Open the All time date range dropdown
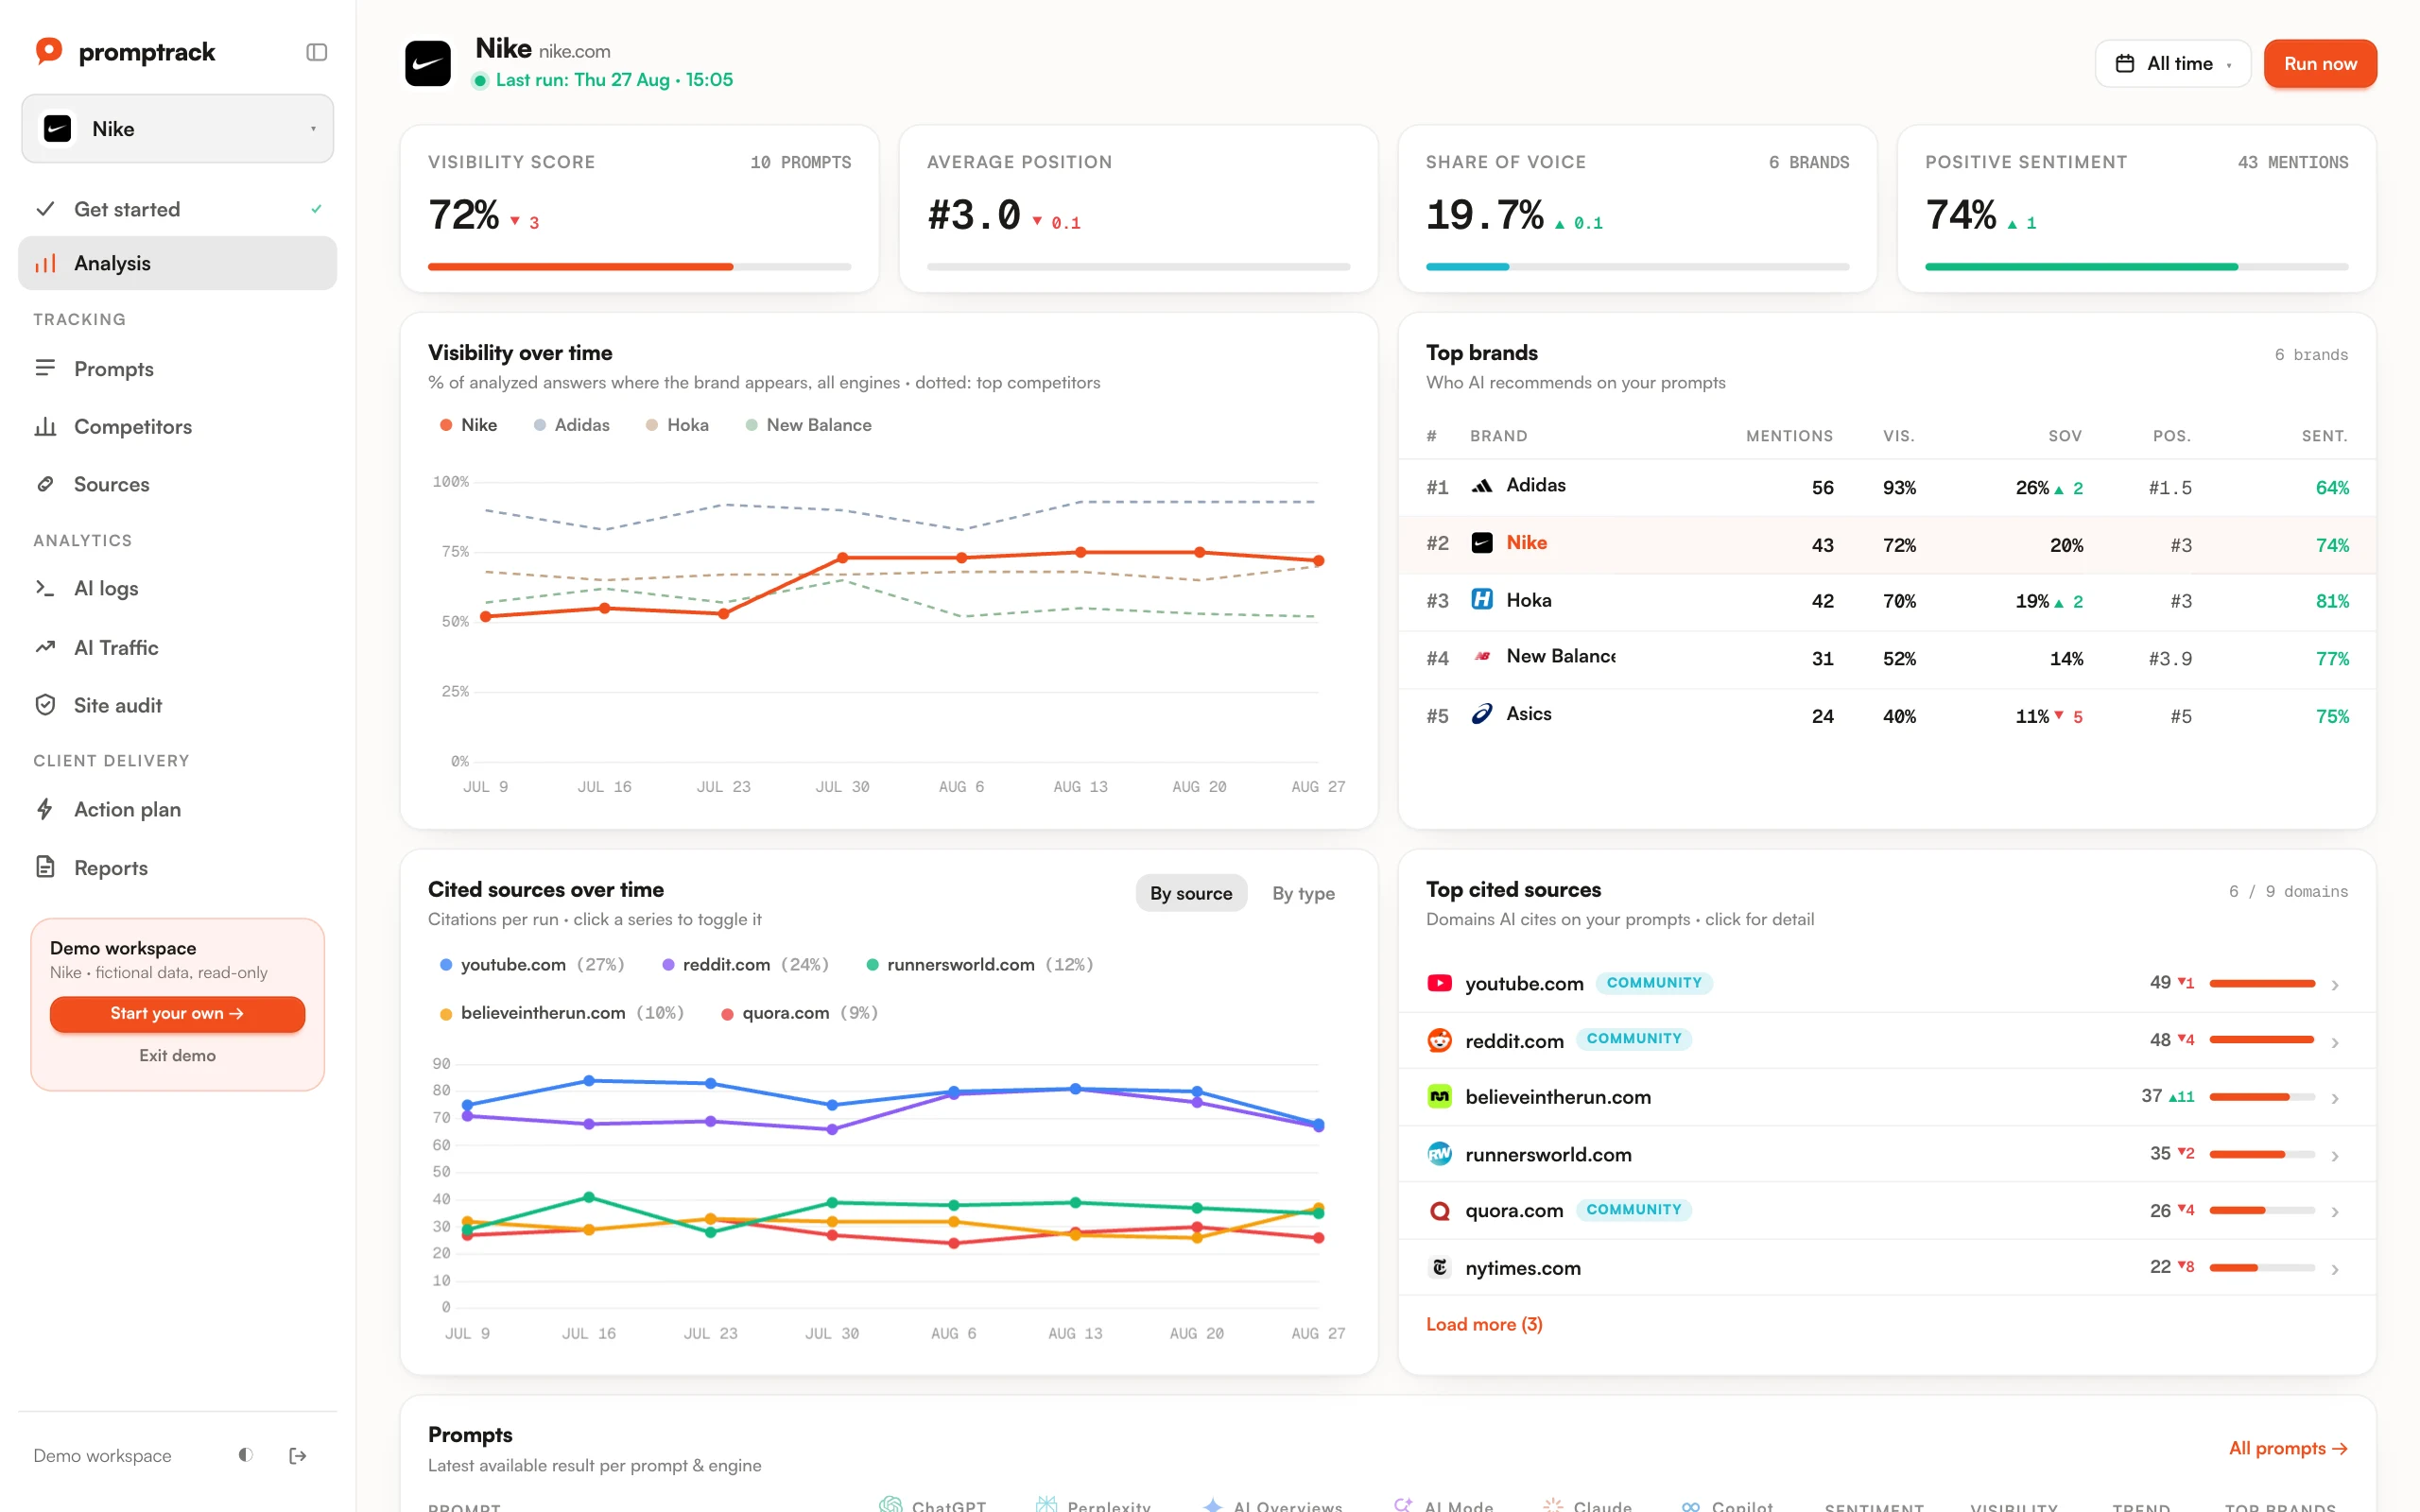2420x1512 pixels. click(x=2172, y=64)
